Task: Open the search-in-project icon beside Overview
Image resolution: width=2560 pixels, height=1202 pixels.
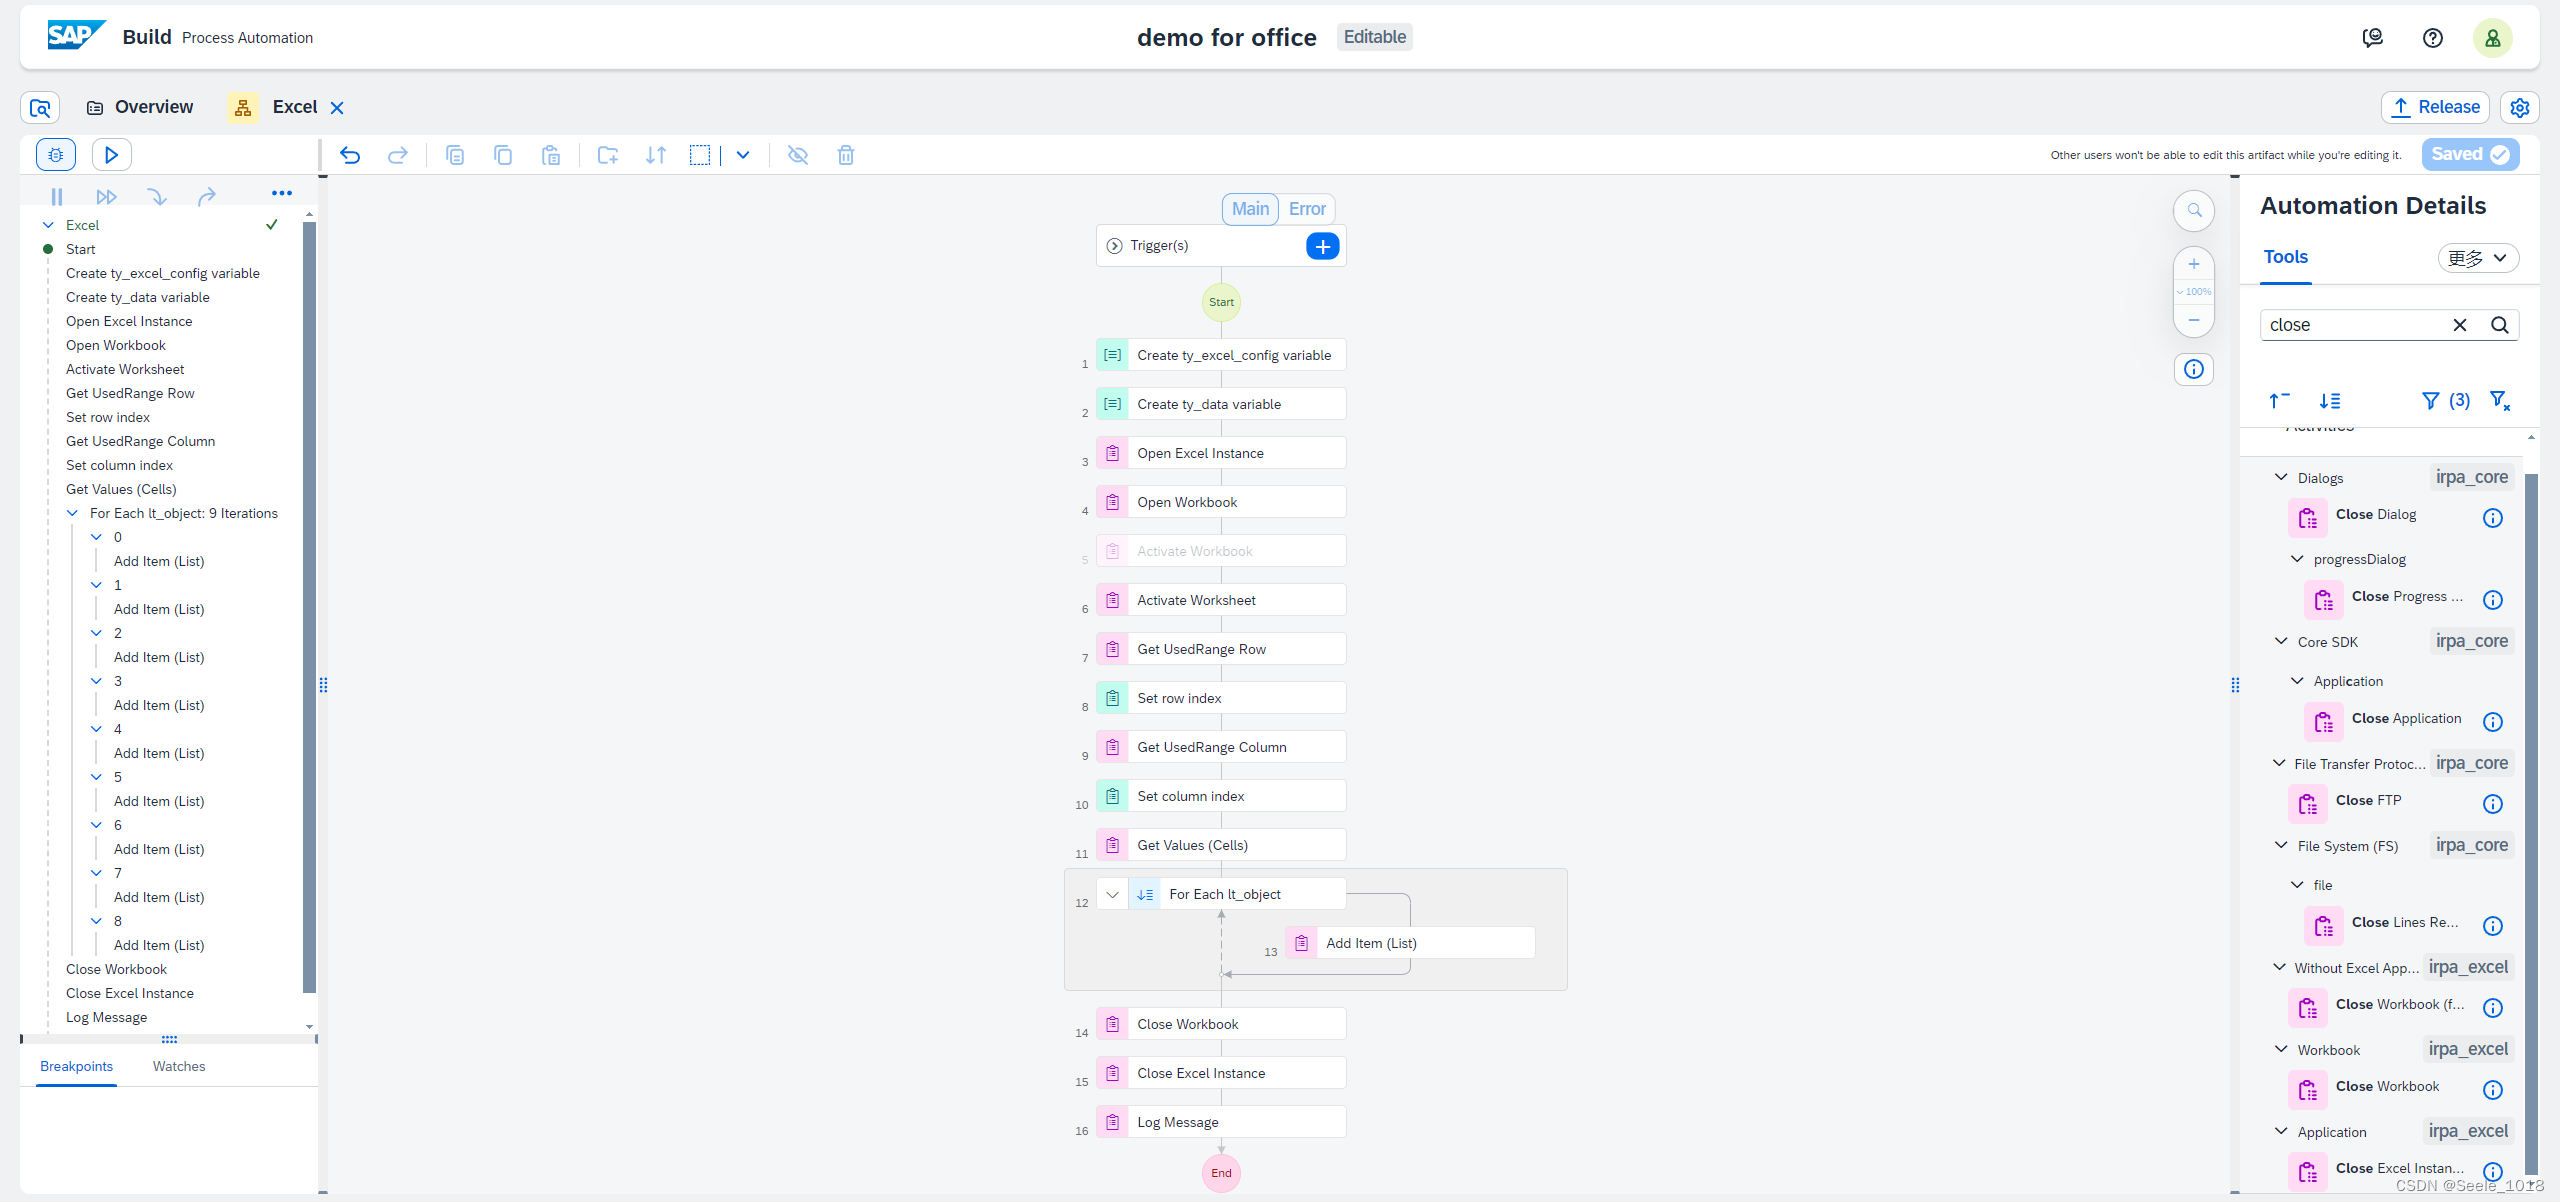Action: 40,108
